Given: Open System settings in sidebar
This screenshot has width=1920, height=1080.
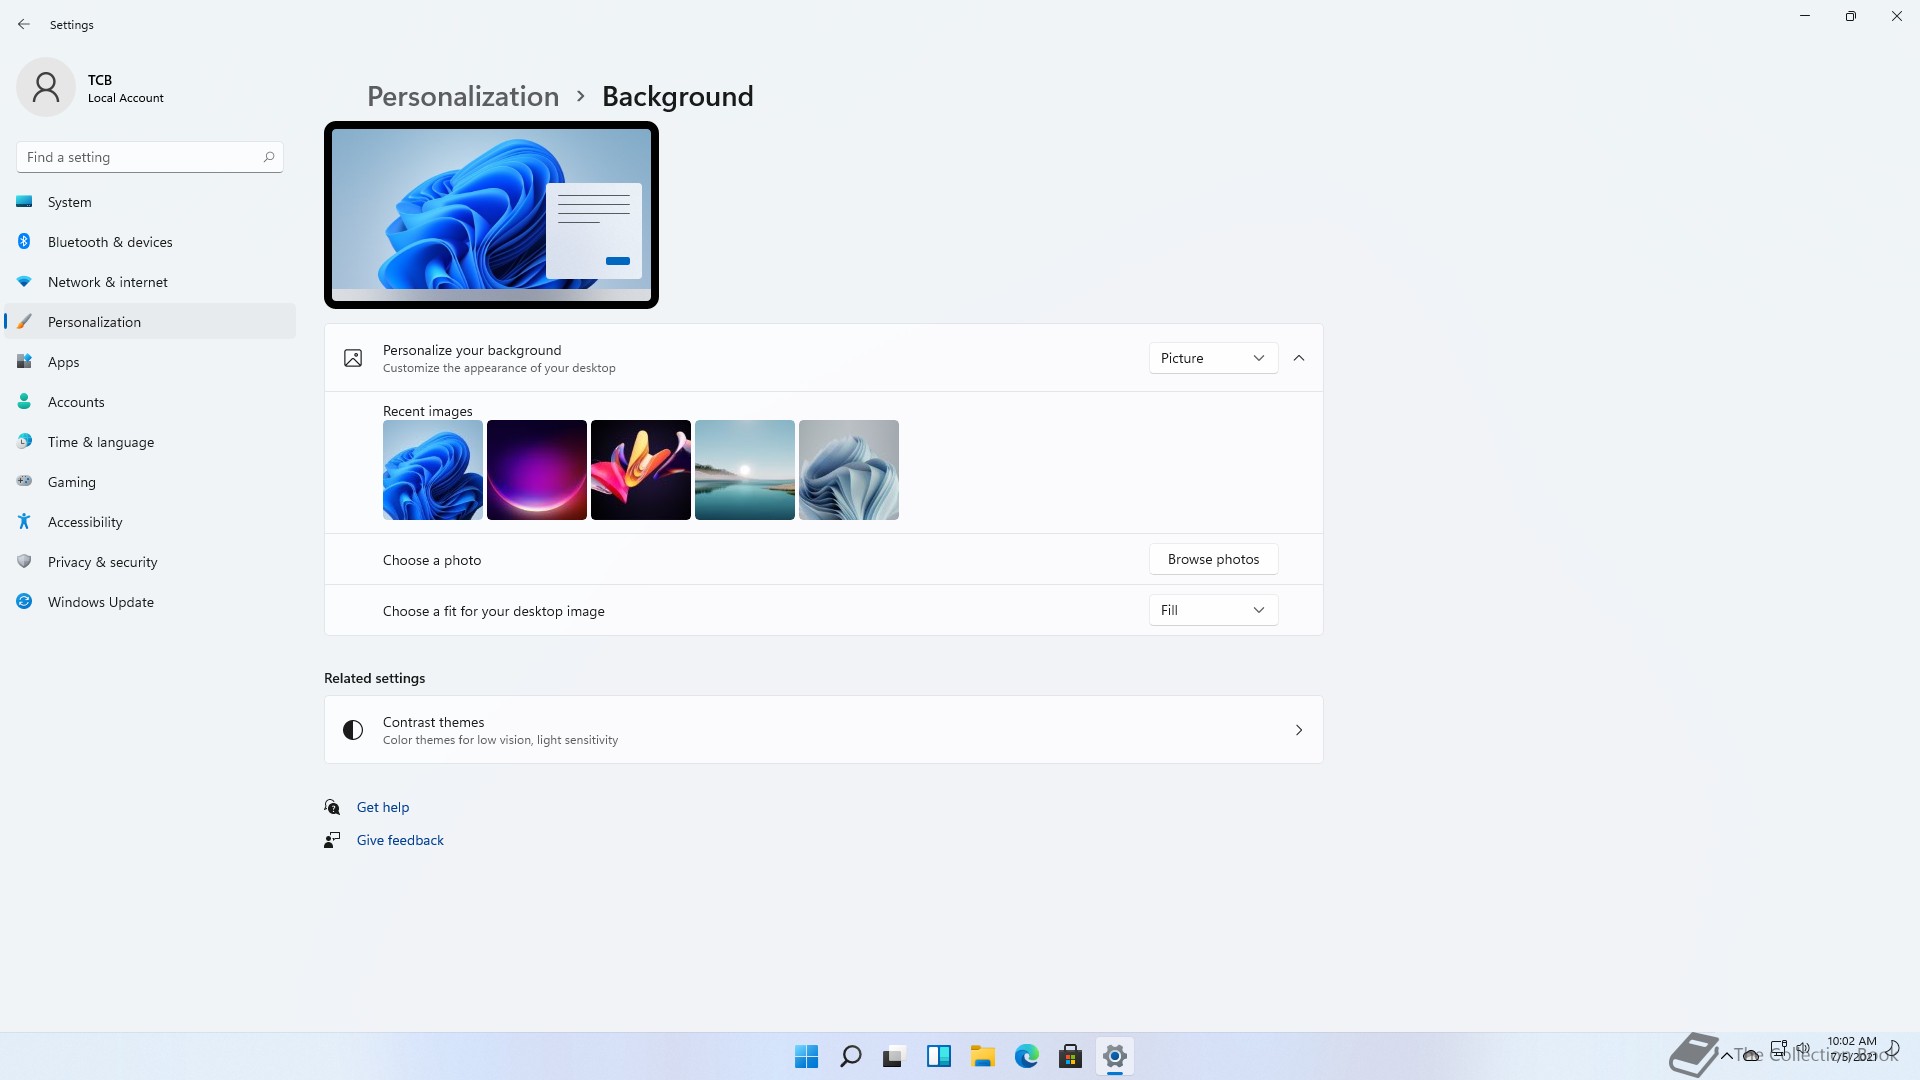Looking at the screenshot, I should click(x=150, y=202).
